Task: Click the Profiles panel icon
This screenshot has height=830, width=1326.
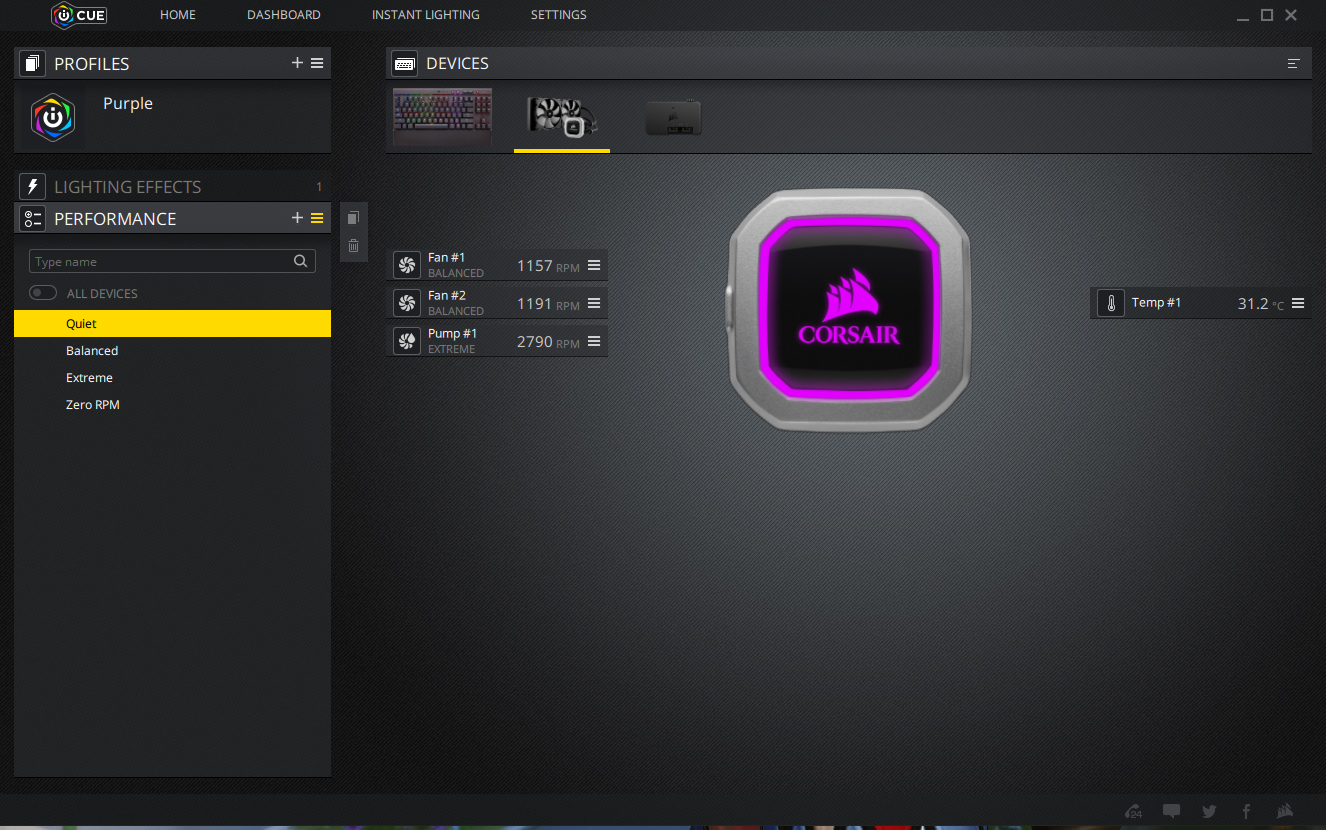Action: coord(33,63)
